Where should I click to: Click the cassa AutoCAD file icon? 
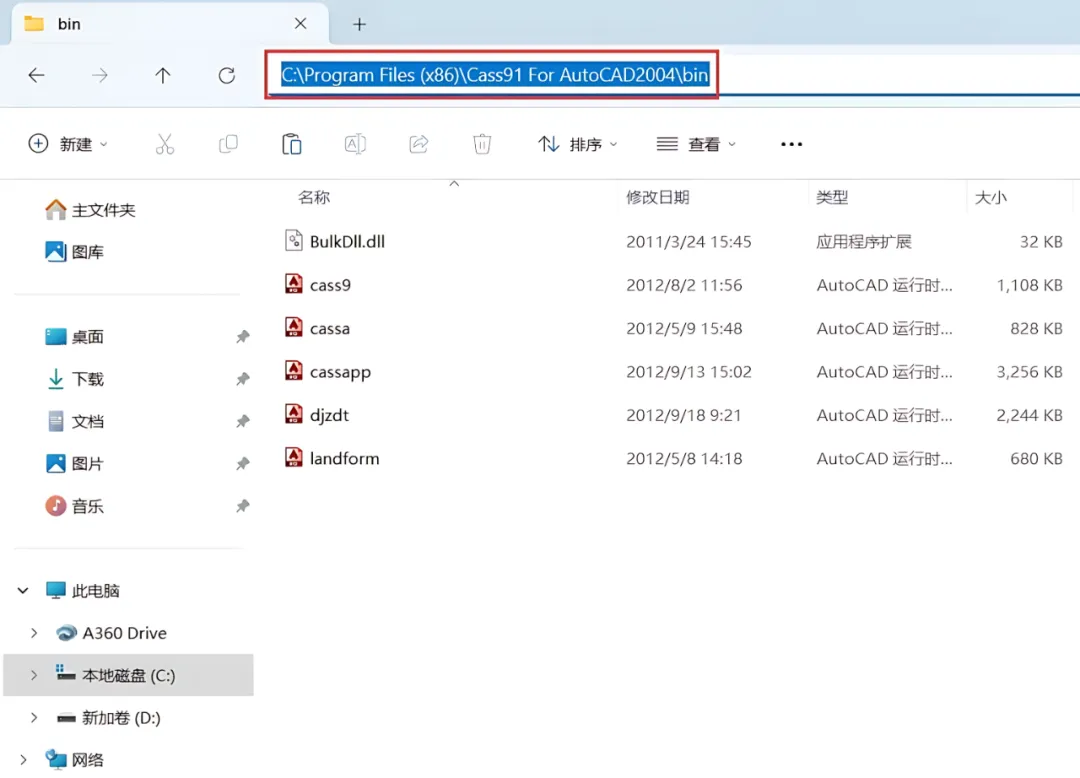click(294, 327)
